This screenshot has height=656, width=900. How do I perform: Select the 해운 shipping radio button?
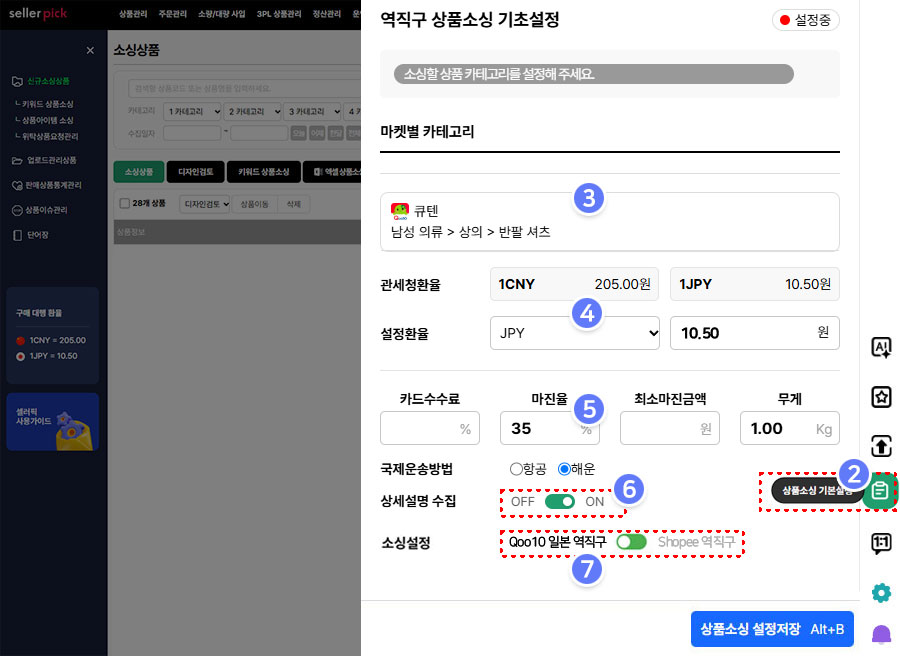(564, 469)
